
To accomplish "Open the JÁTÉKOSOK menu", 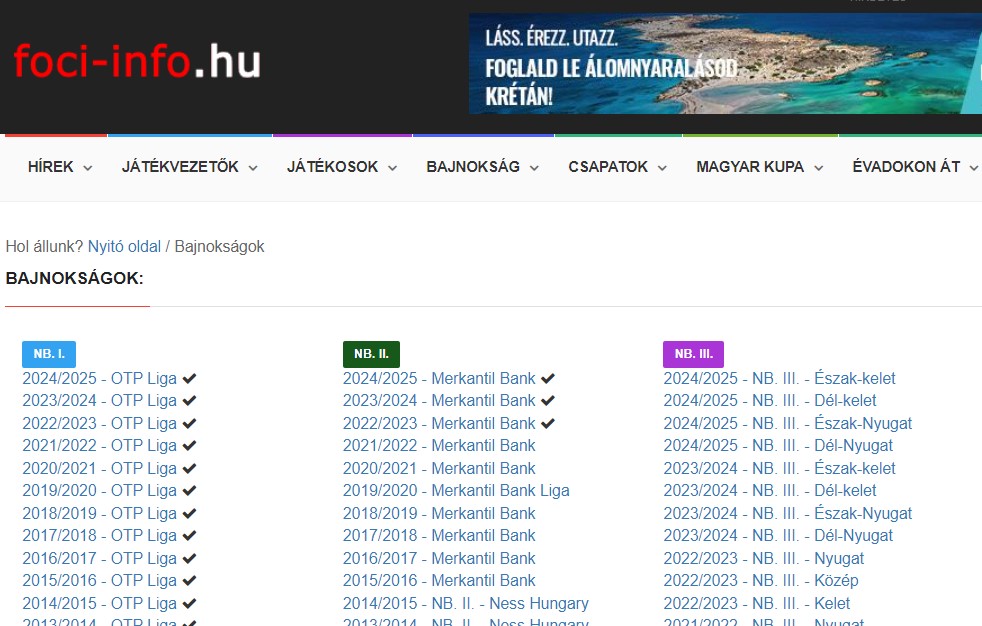I will tap(342, 167).
